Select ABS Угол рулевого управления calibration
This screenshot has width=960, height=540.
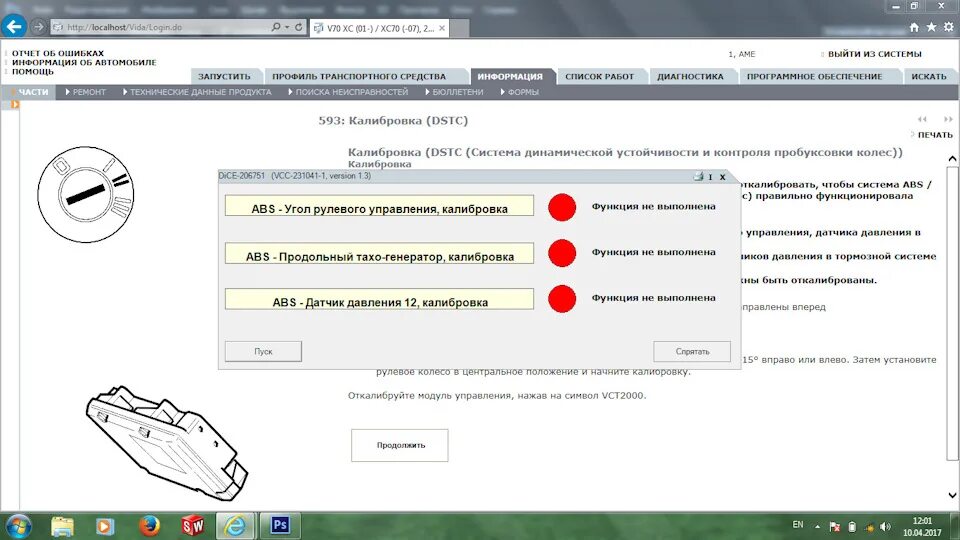click(379, 206)
